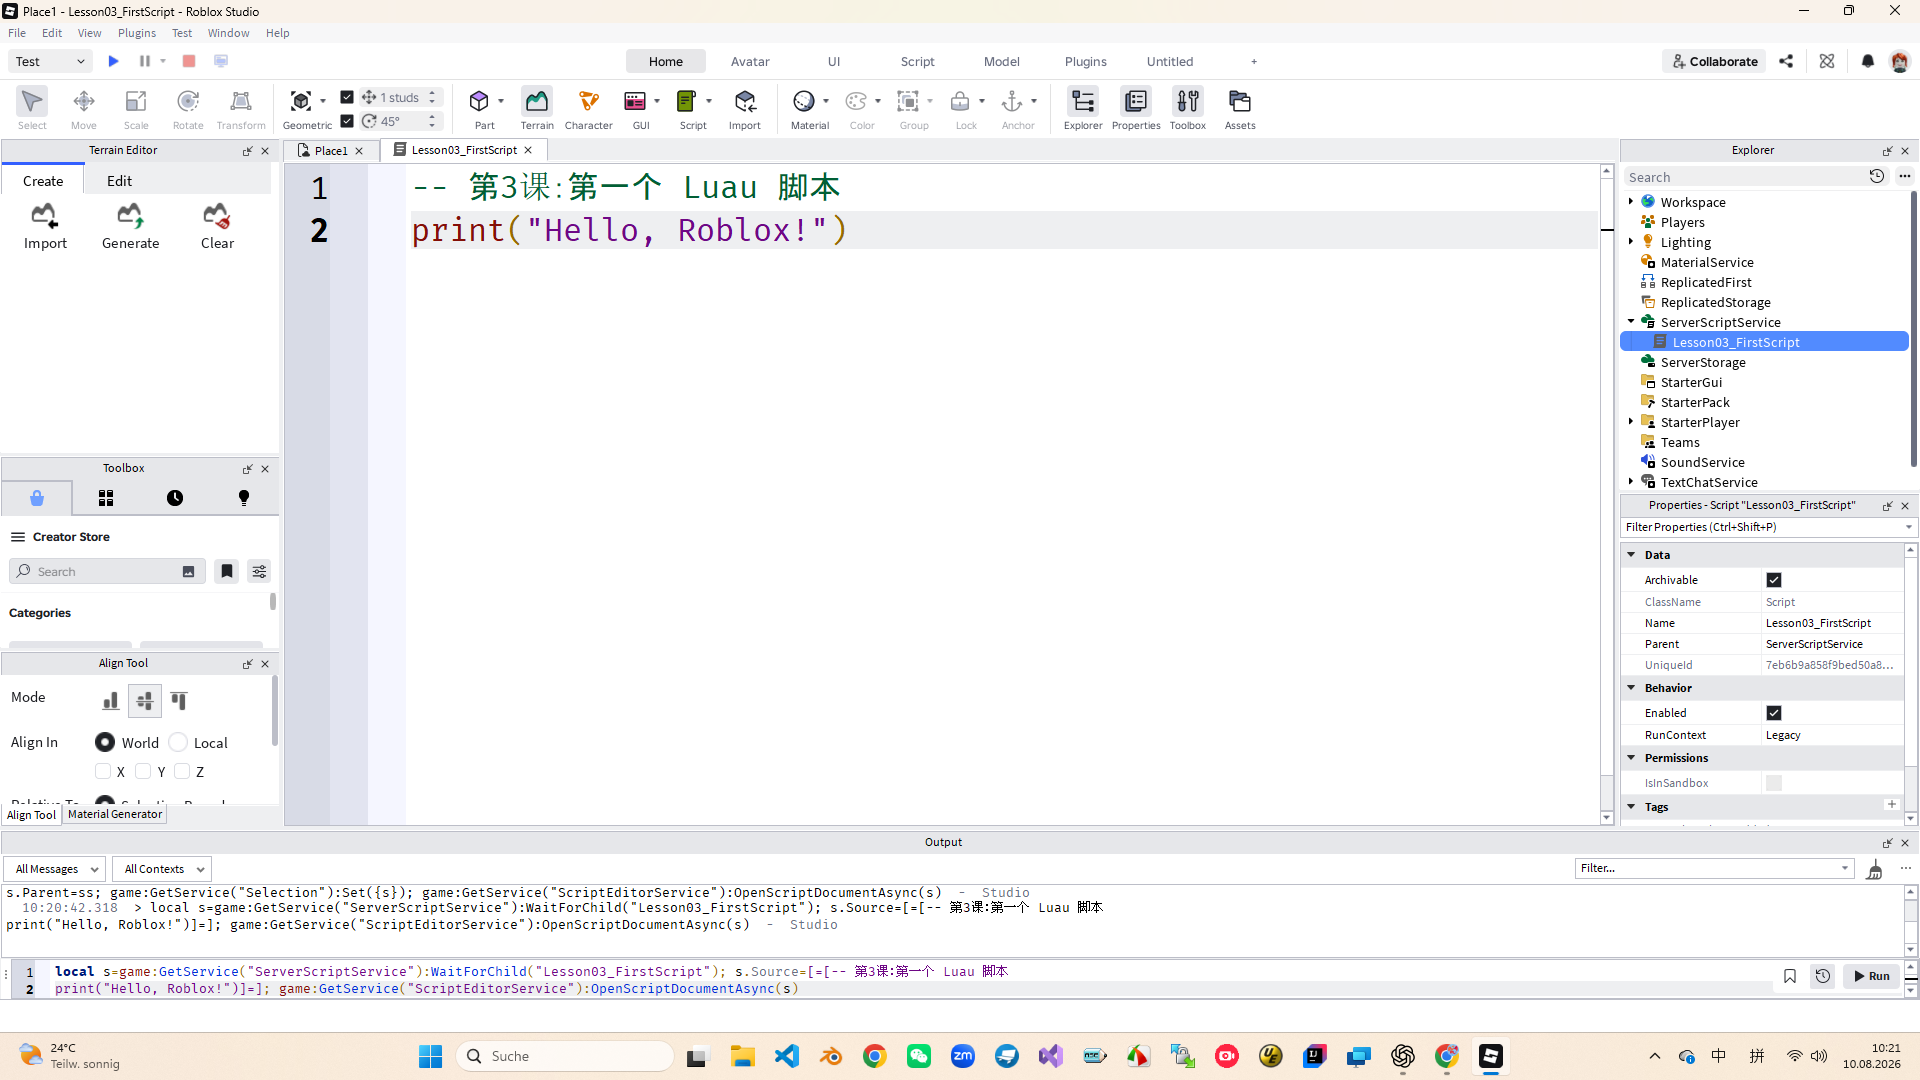Click the Collaborate button
The image size is (1920, 1080).
pos(1715,61)
